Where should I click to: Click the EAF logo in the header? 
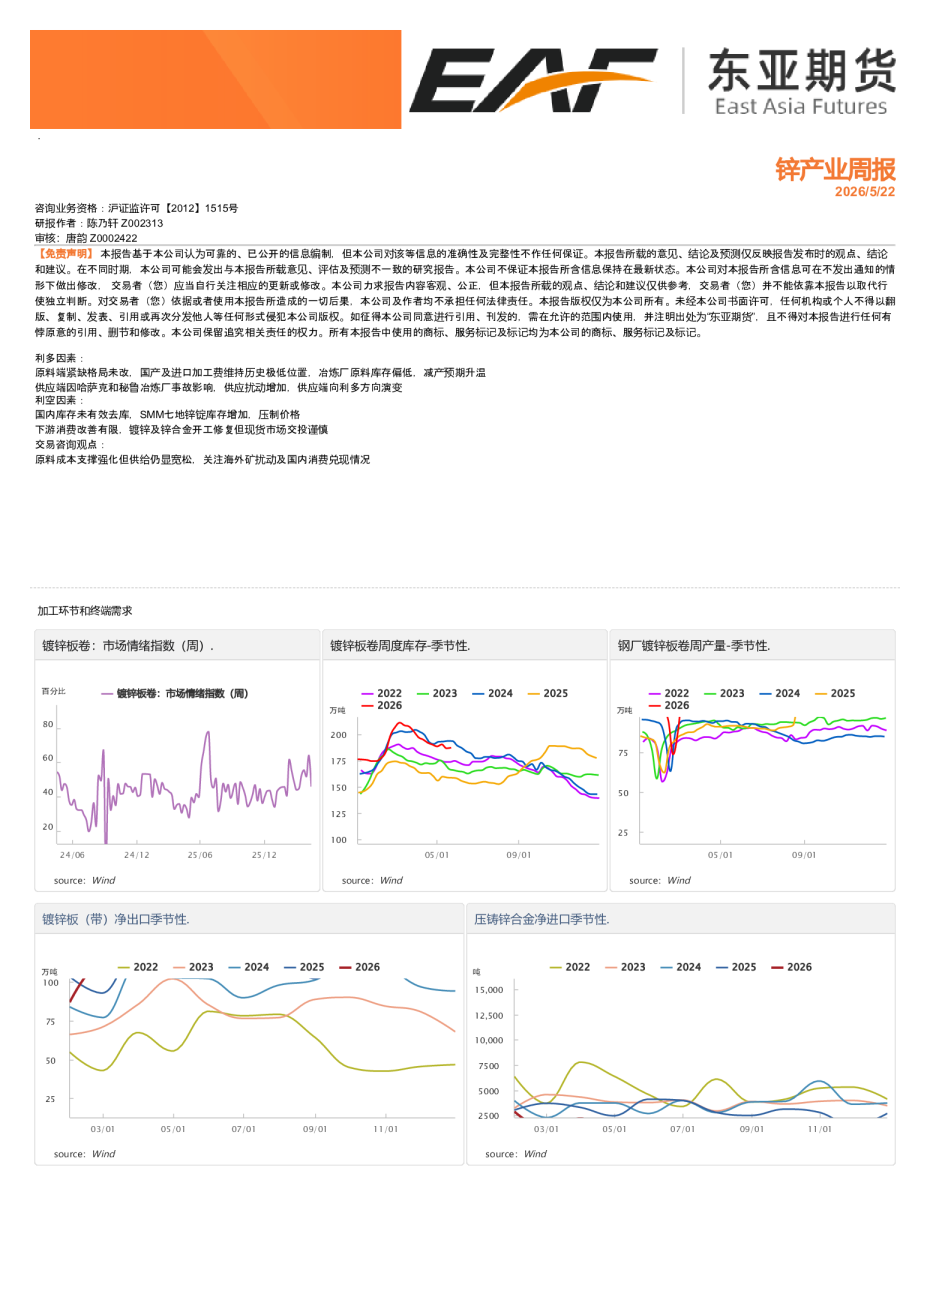point(534,80)
